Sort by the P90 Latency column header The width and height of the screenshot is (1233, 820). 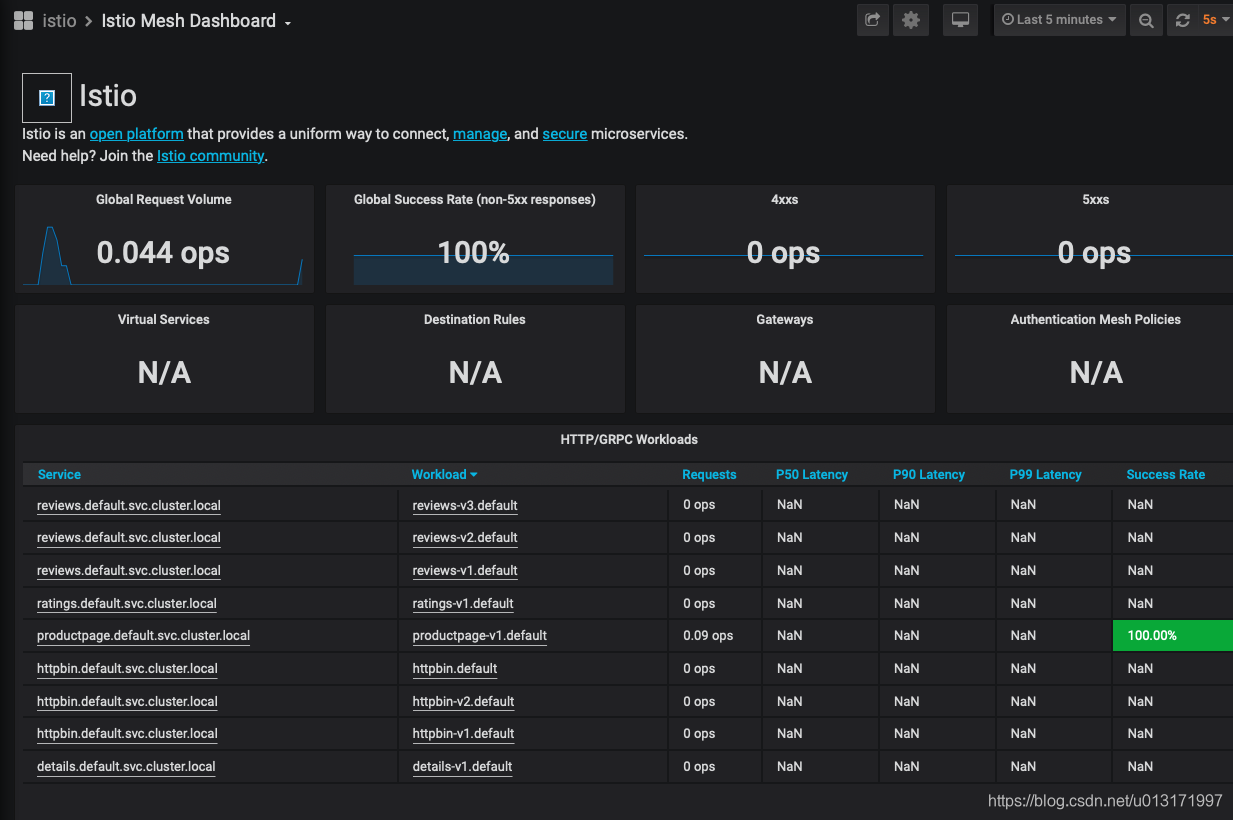929,474
